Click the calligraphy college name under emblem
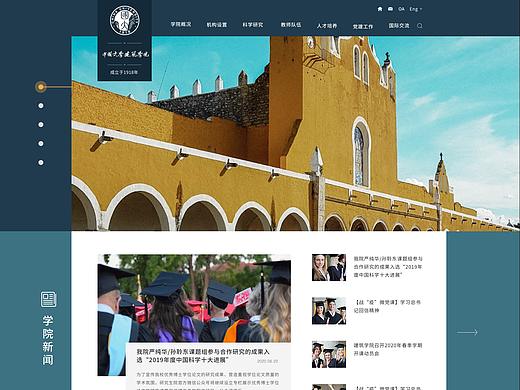Viewport: 520px width, 390px height. (x=125, y=54)
